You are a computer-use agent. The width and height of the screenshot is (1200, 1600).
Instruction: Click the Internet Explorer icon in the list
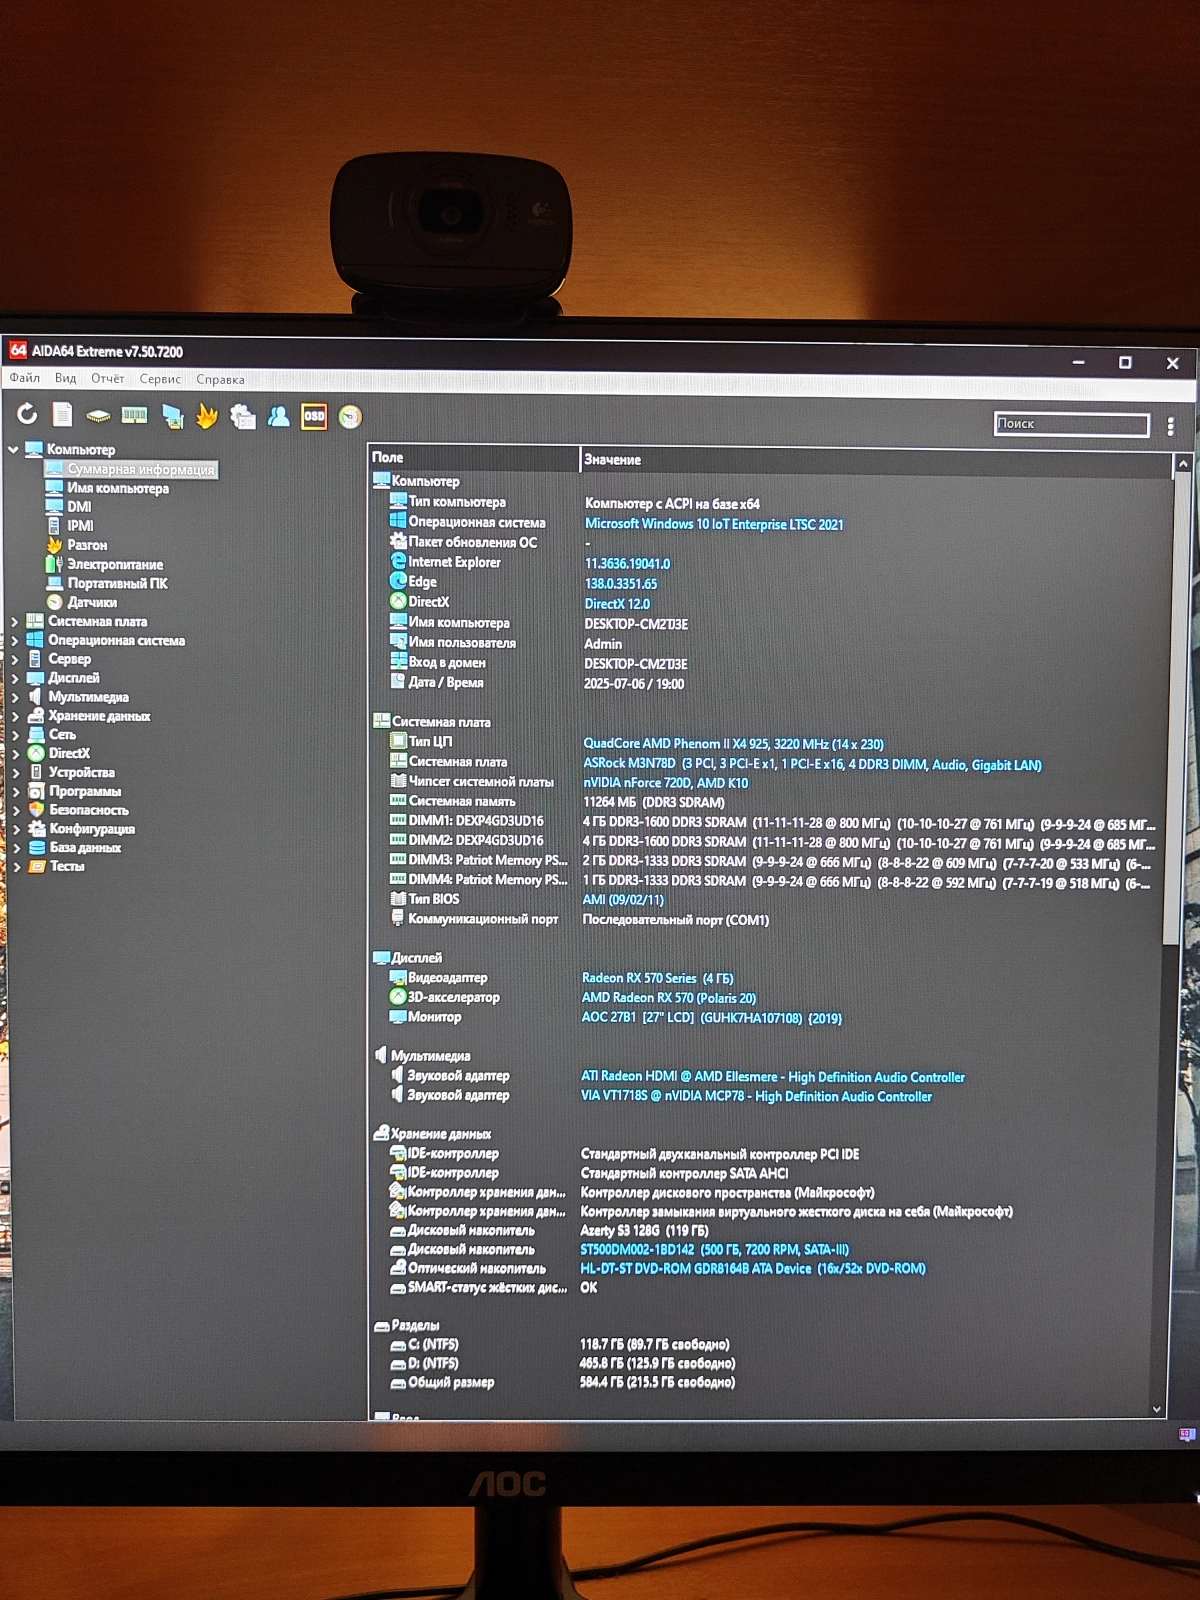coord(398,561)
